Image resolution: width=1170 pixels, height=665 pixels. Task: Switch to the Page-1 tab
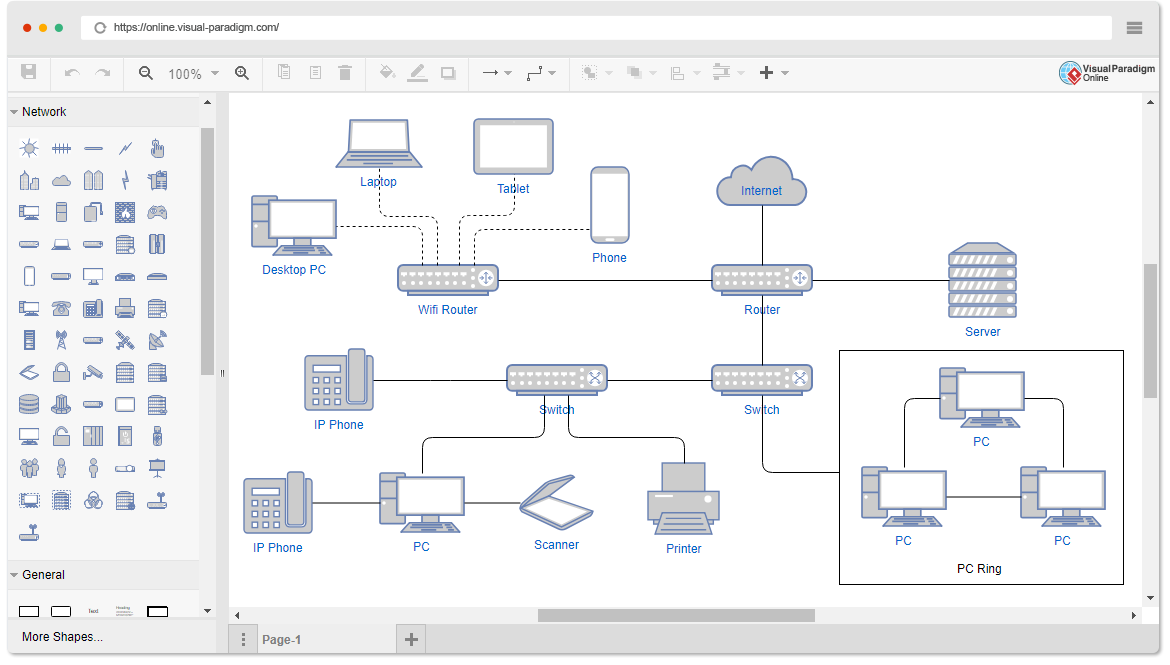(280, 639)
